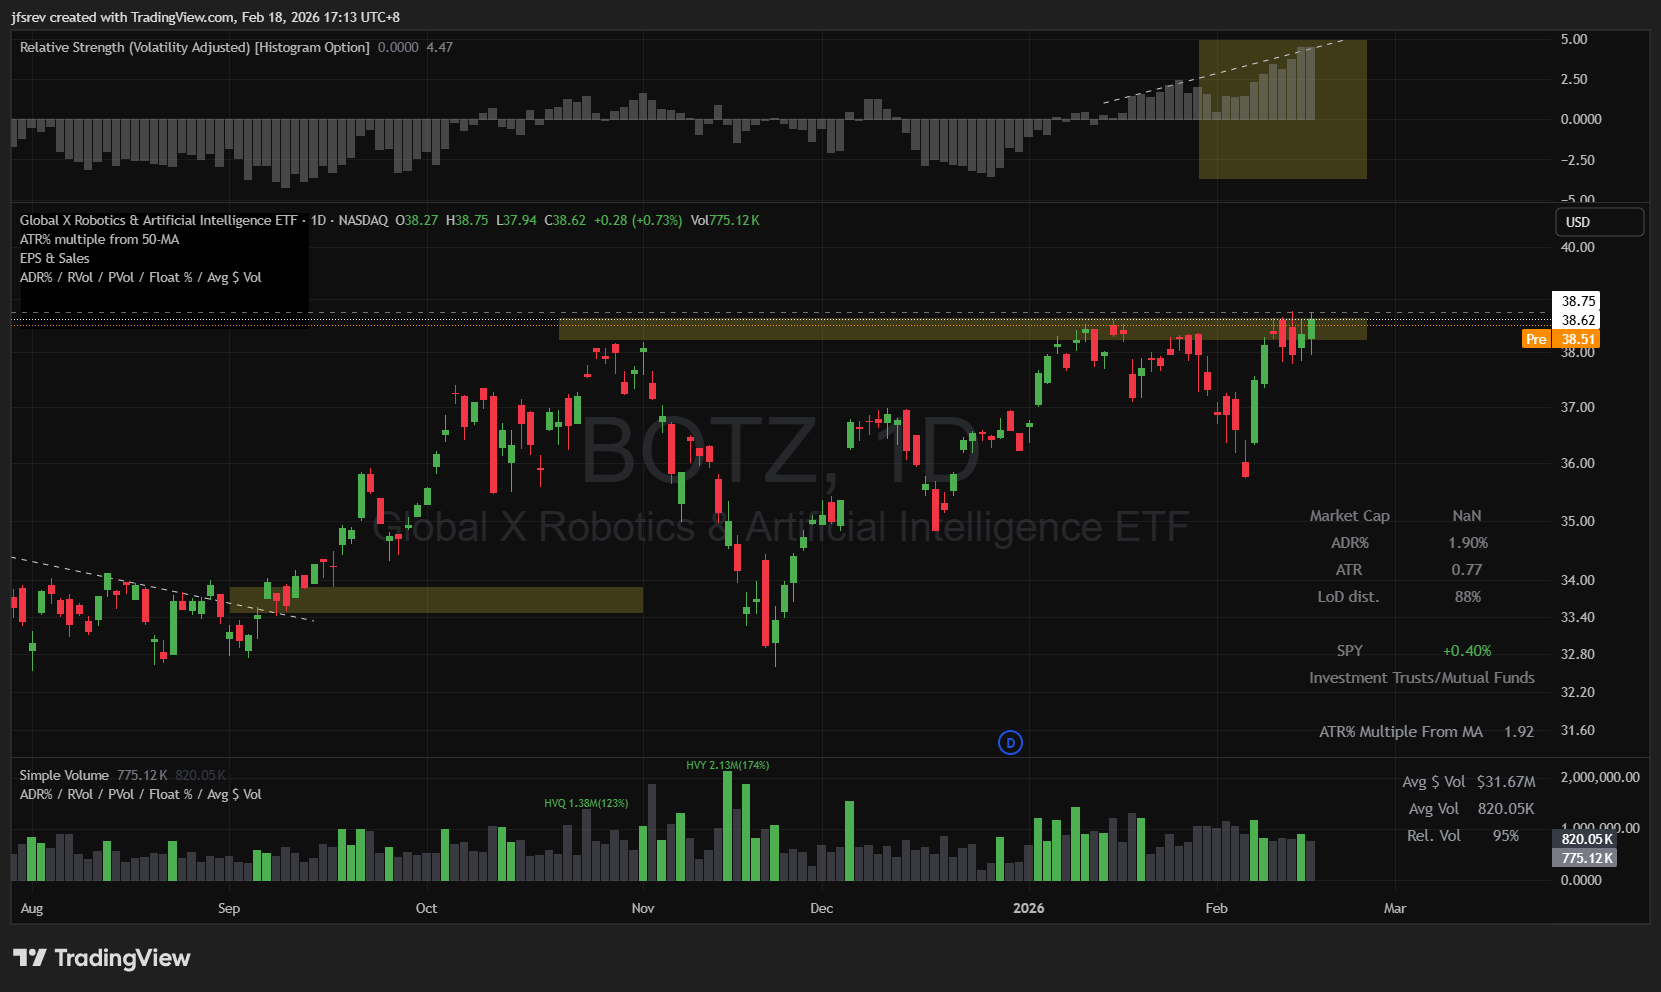Viewport: 1661px width, 992px height.
Task: Click the Investment Trusts/Mutual Funds sector text
Action: [x=1422, y=678]
